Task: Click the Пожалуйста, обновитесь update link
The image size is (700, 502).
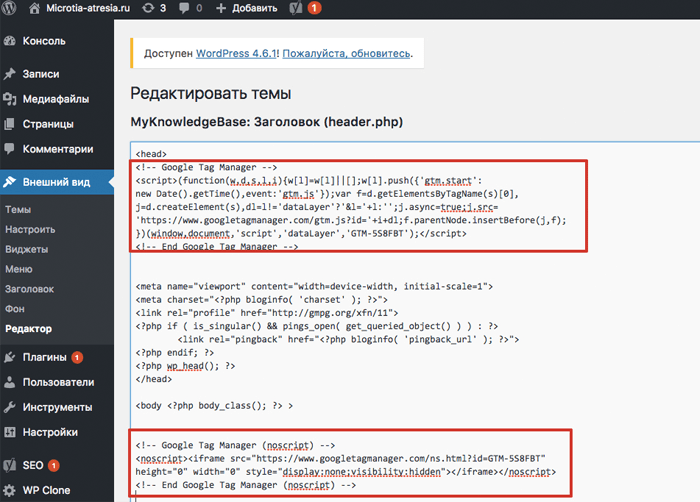Action: click(346, 53)
